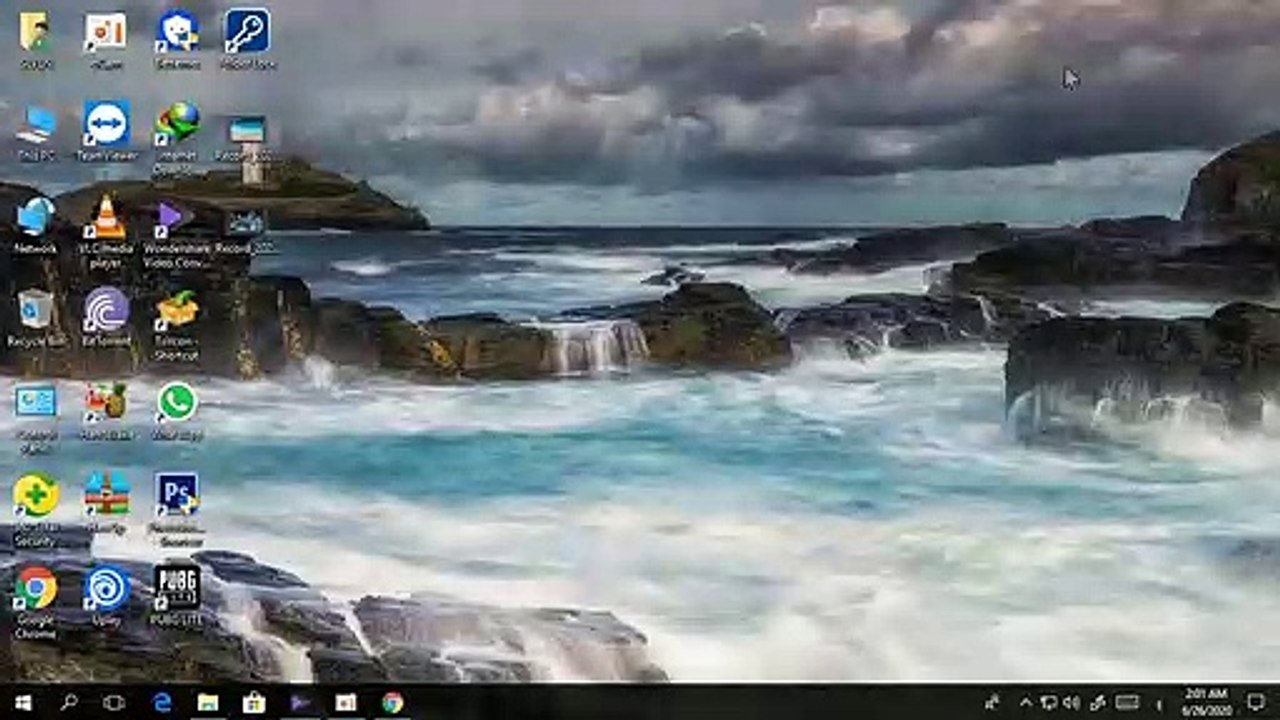Open the presentation app shortcut in top row
The height and width of the screenshot is (720, 1280).
106,32
